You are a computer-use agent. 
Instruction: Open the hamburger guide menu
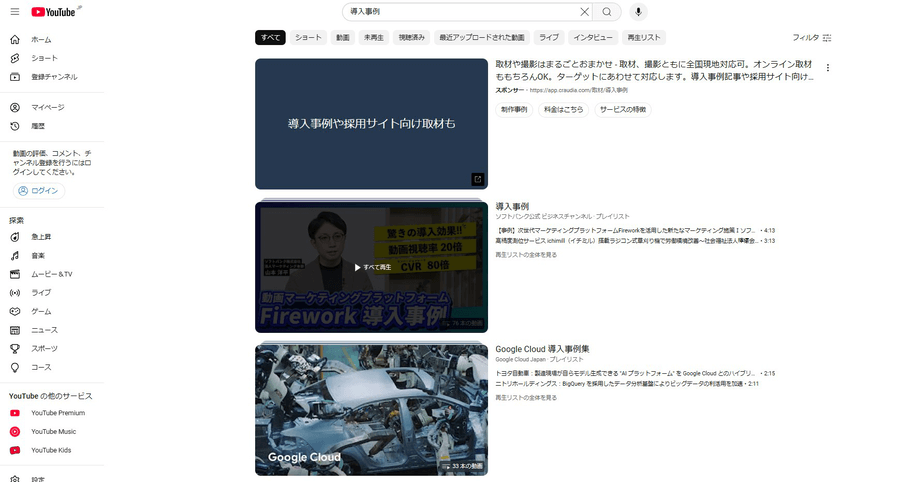click(x=15, y=11)
